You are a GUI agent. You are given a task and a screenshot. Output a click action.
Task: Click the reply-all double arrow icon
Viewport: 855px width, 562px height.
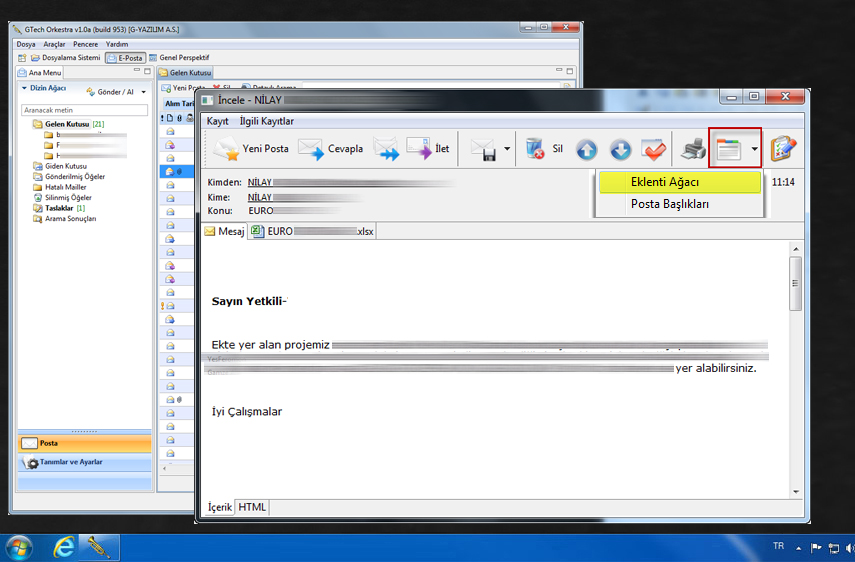coord(386,149)
